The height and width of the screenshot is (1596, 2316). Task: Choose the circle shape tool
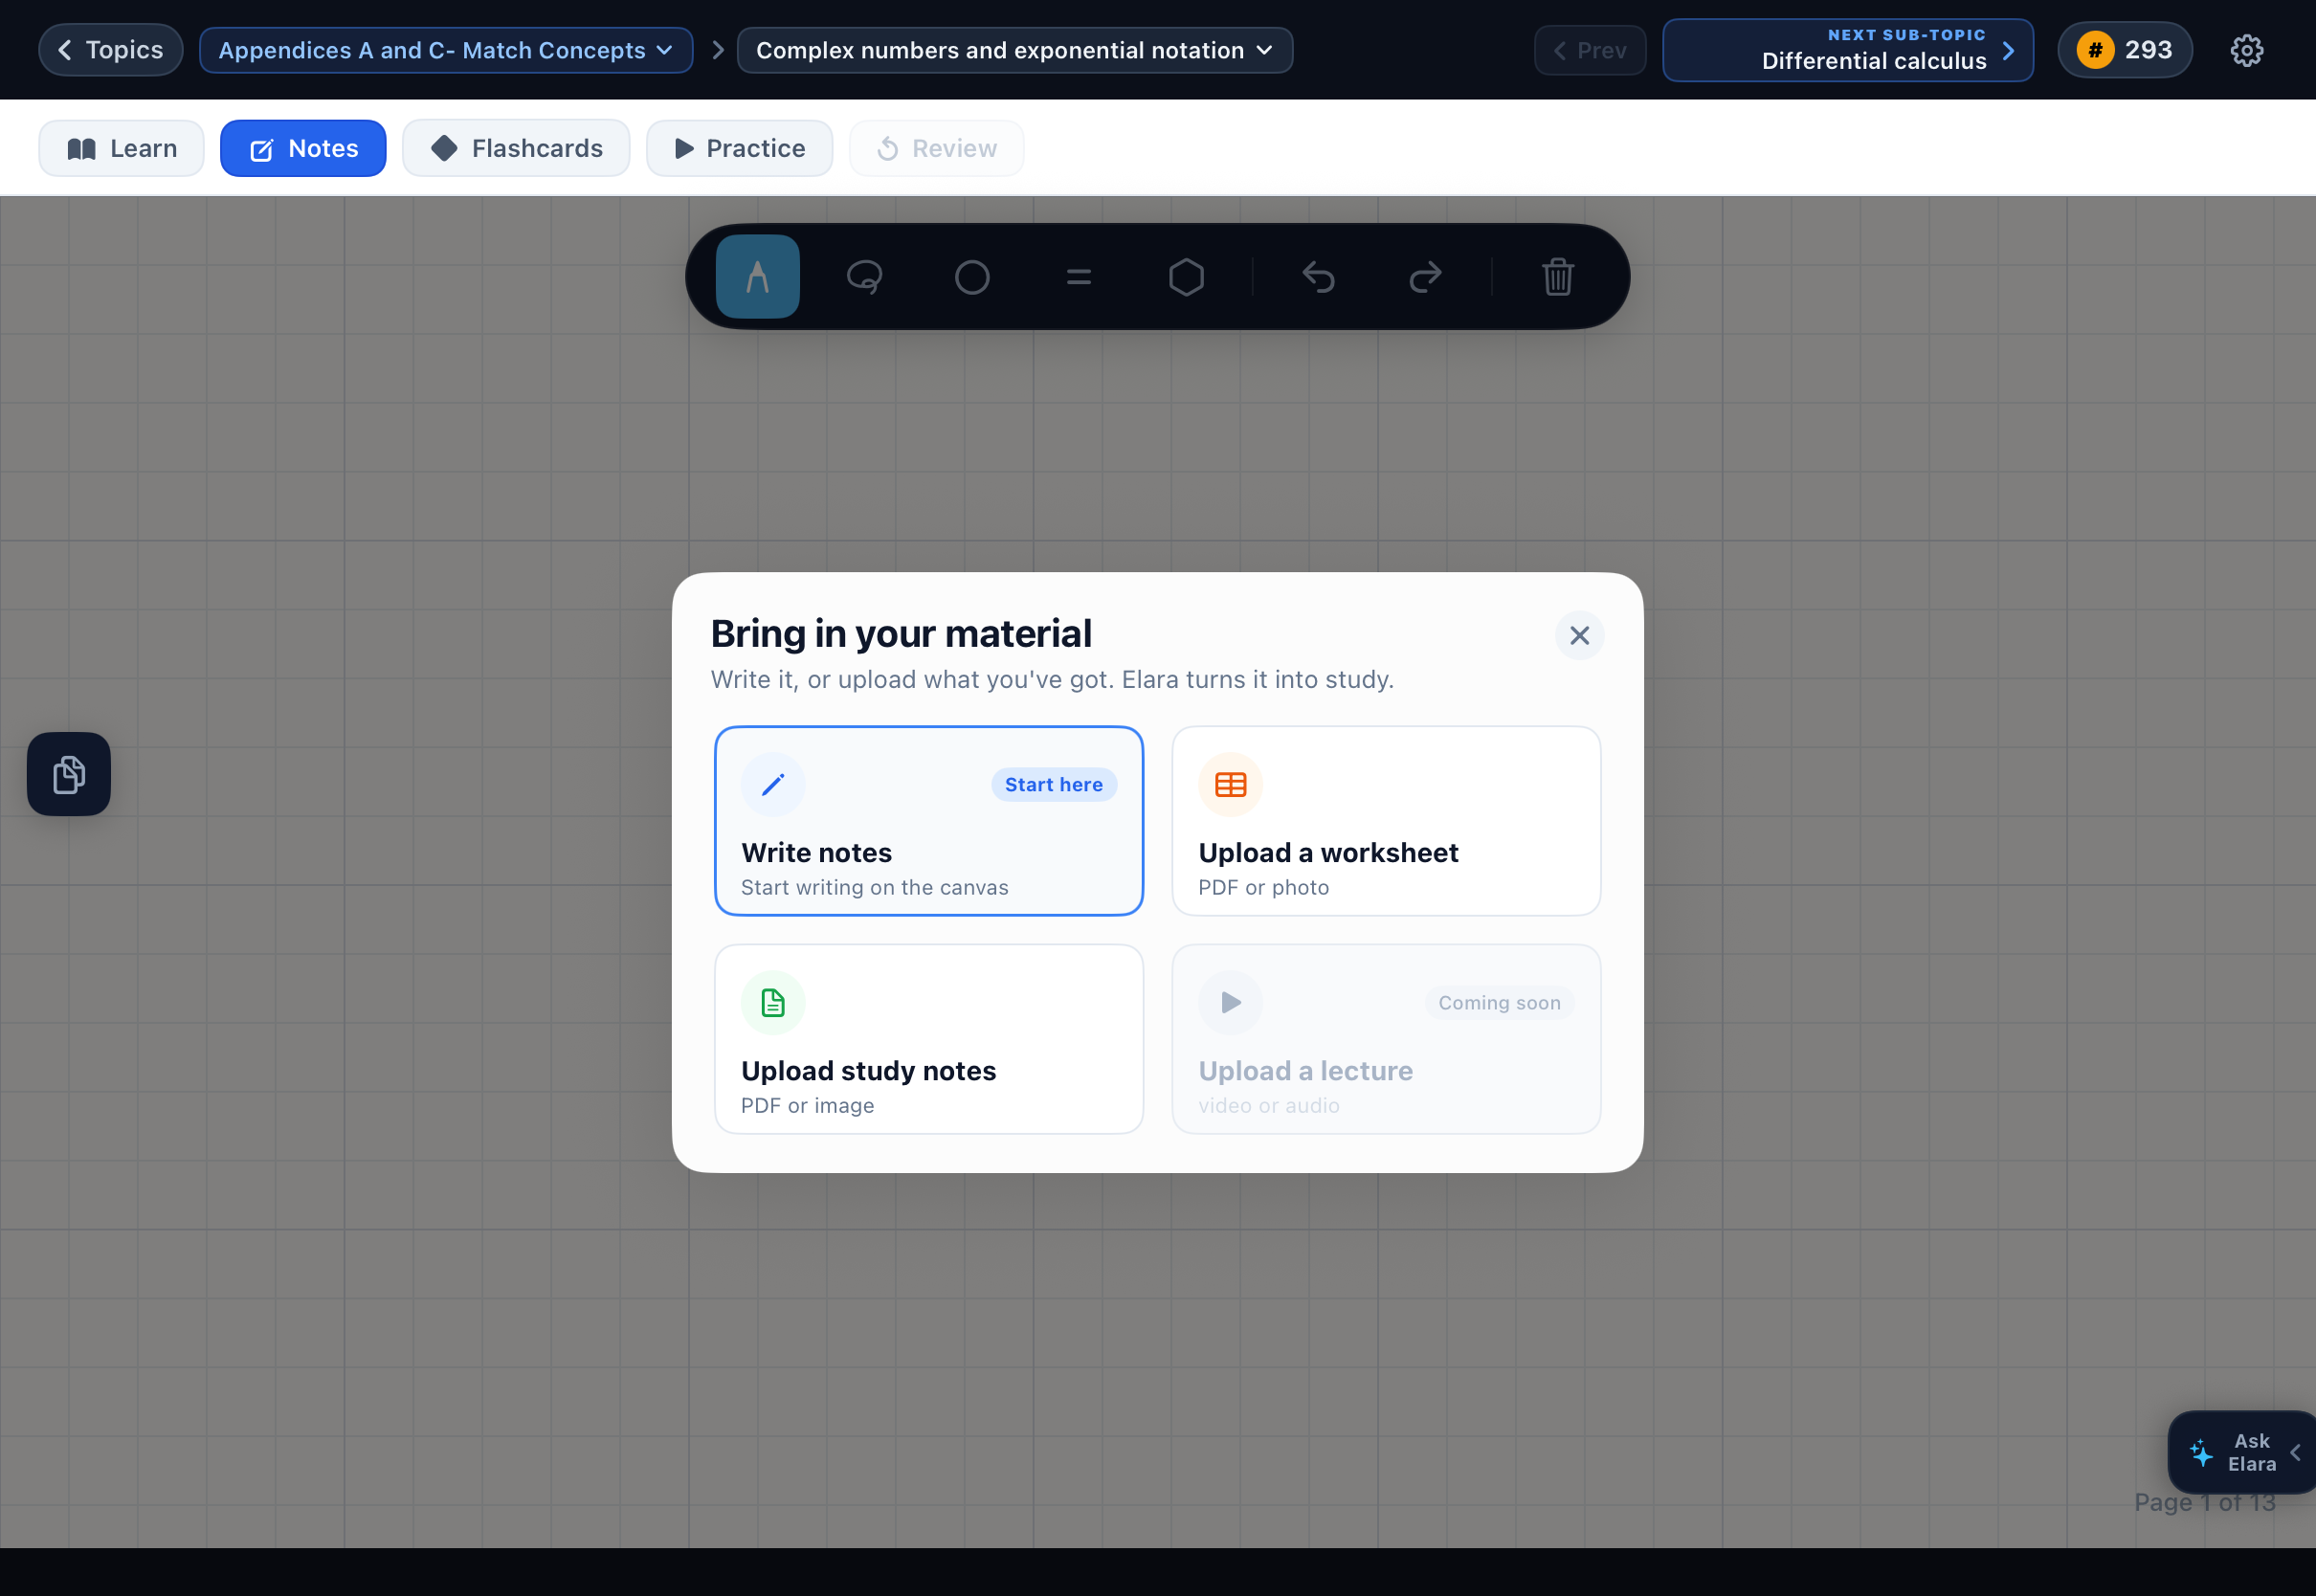[x=972, y=276]
